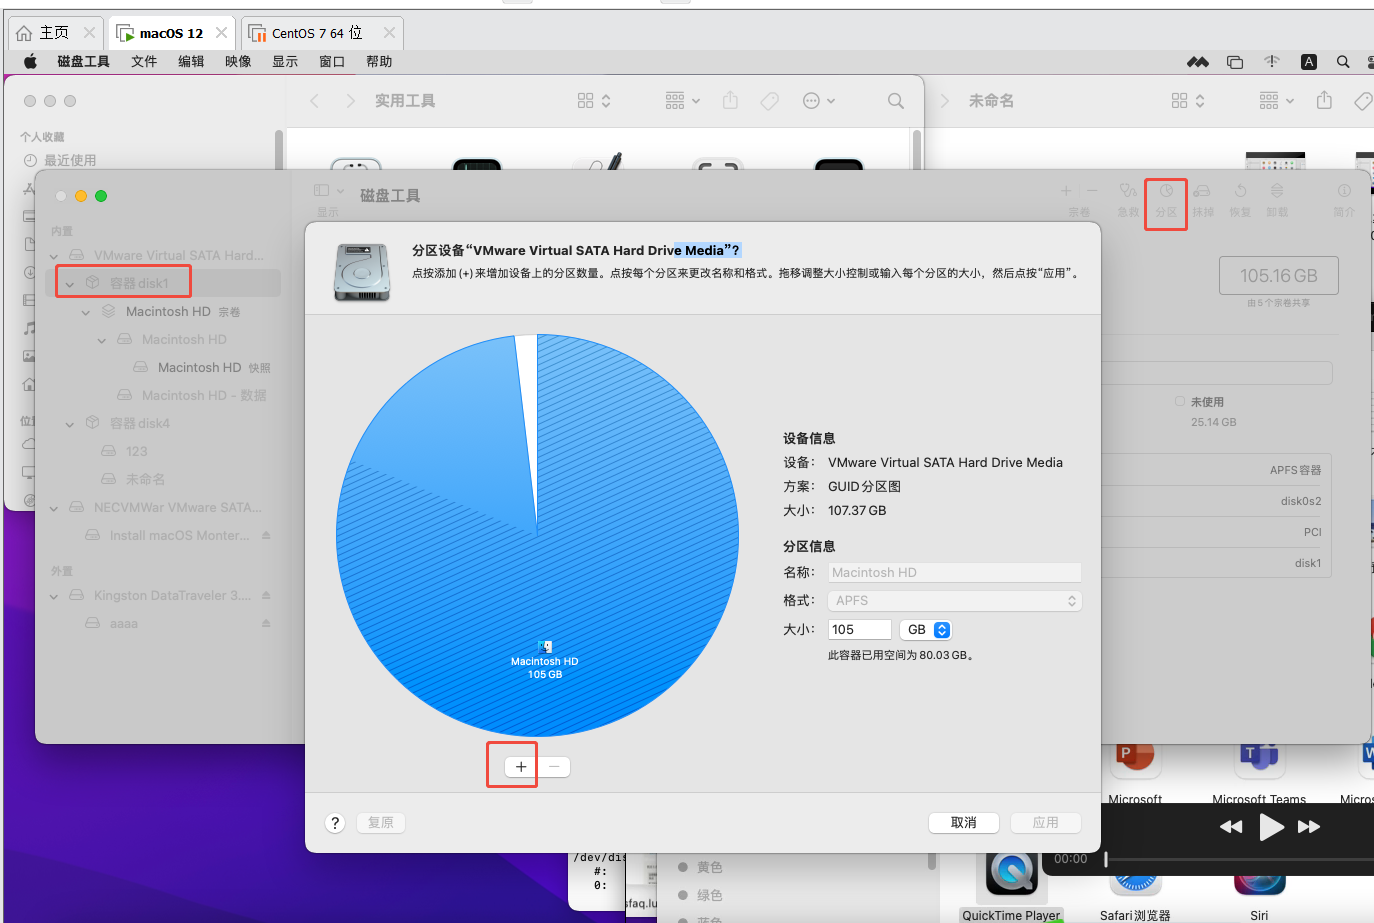Image resolution: width=1374 pixels, height=923 pixels.
Task: Open the grouping dropdown in 未命名 Finder window
Action: (1277, 101)
